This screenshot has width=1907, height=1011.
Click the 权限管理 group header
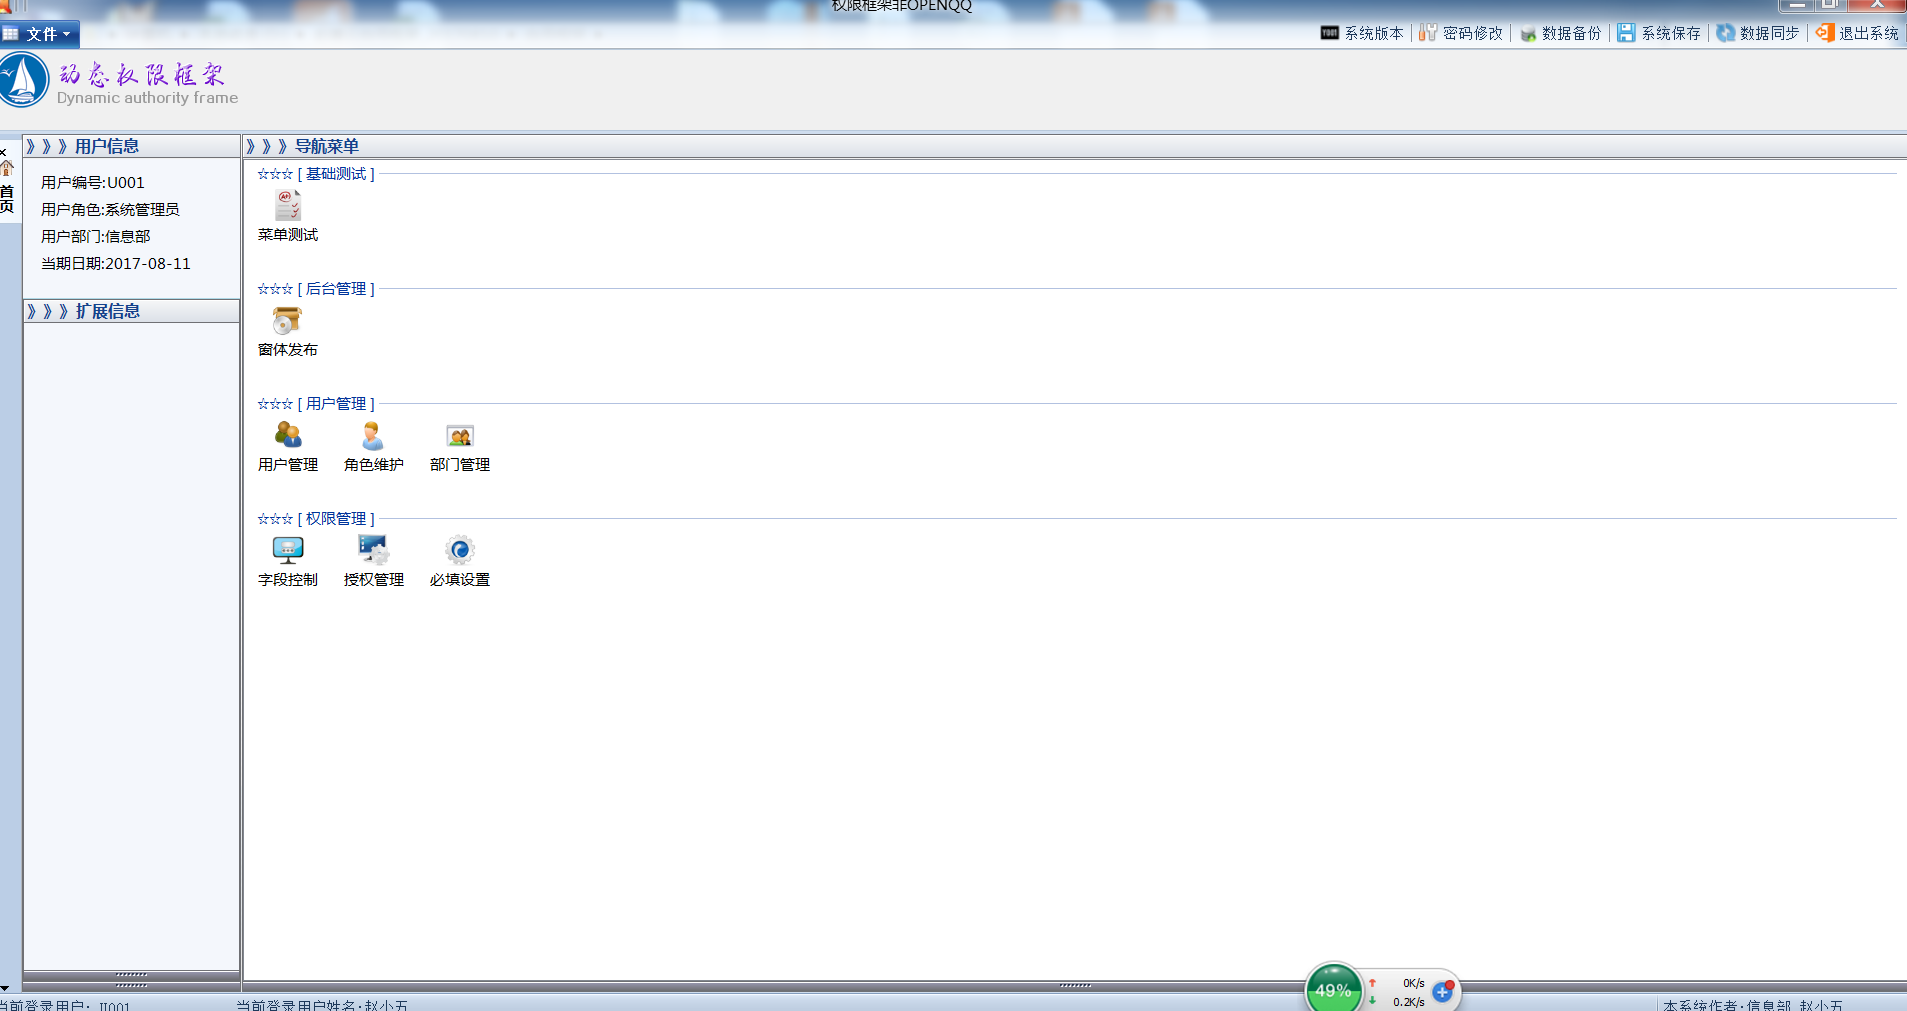click(336, 519)
